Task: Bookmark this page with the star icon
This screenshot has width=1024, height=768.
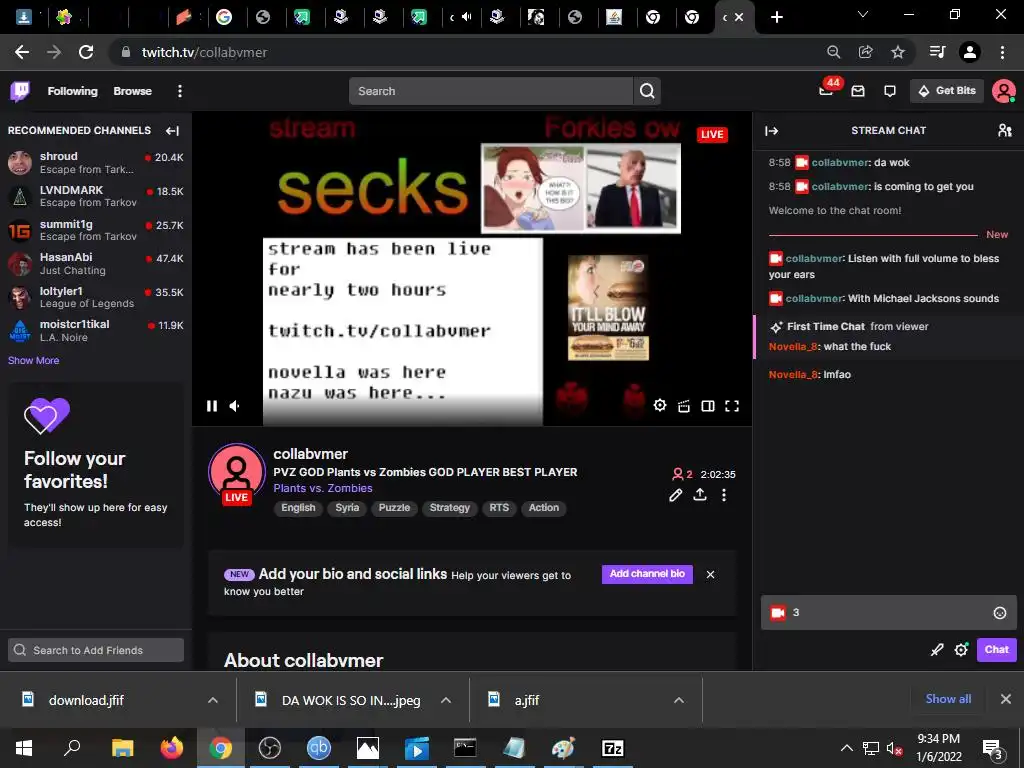Action: 898,52
